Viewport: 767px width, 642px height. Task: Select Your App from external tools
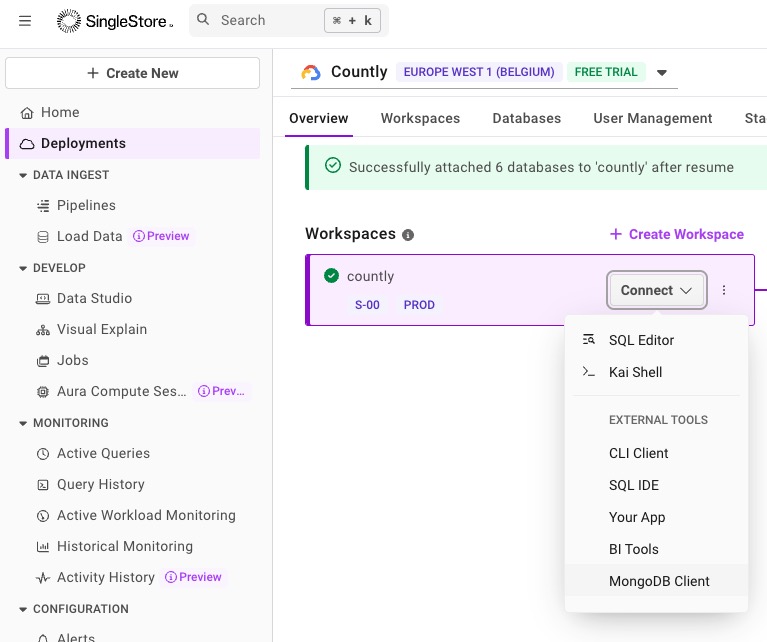point(656,518)
